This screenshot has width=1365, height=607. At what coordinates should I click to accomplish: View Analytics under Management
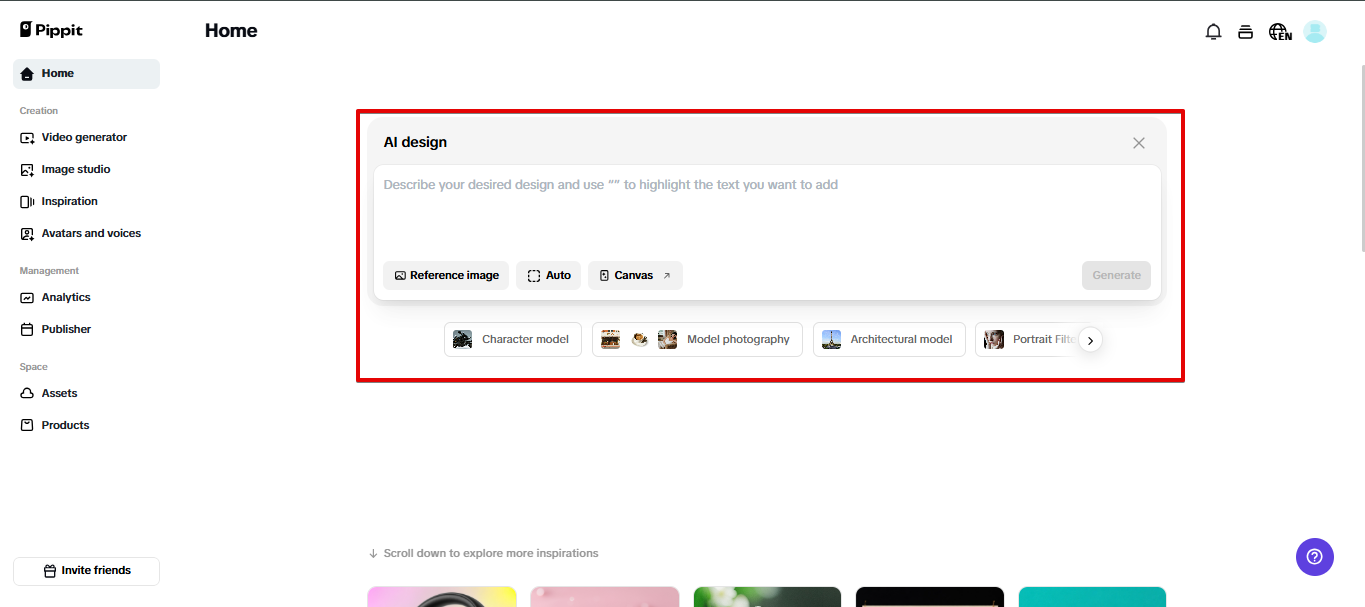66,297
